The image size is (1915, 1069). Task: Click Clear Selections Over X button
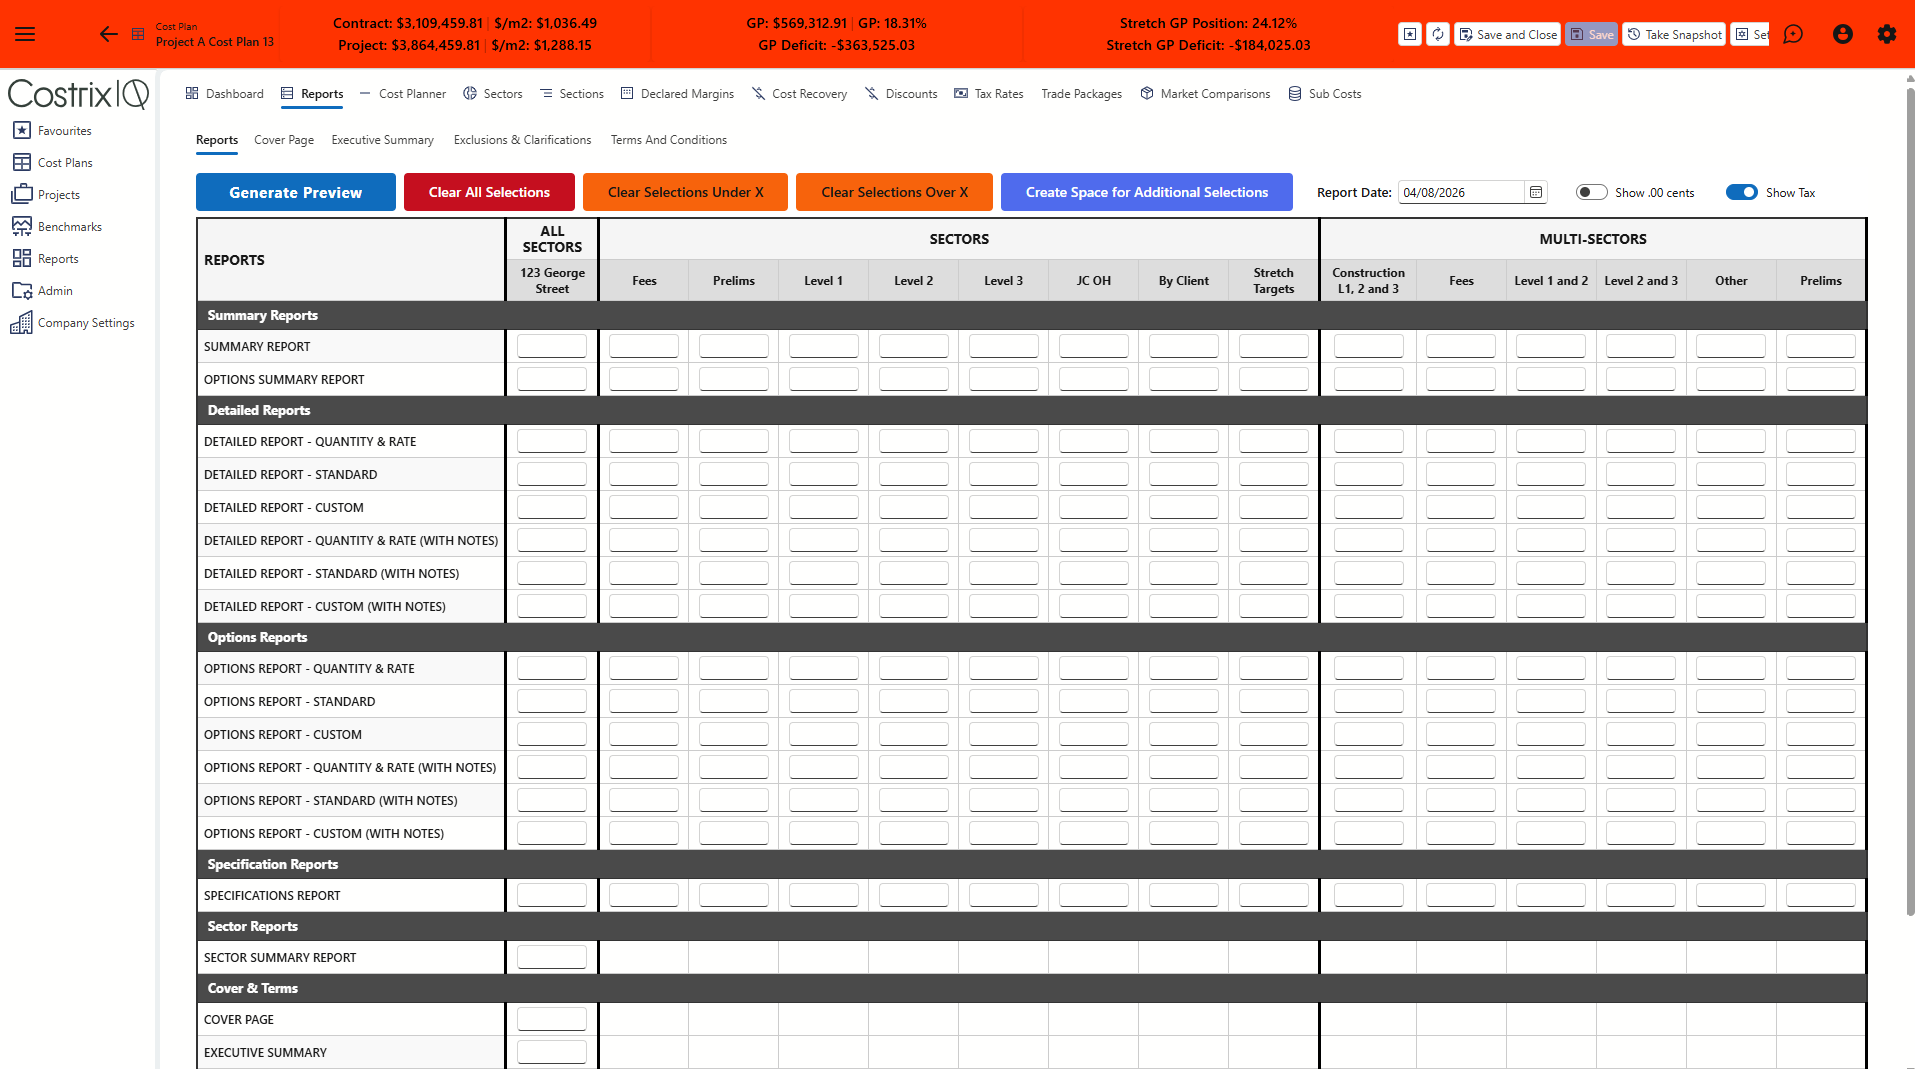[x=894, y=192]
